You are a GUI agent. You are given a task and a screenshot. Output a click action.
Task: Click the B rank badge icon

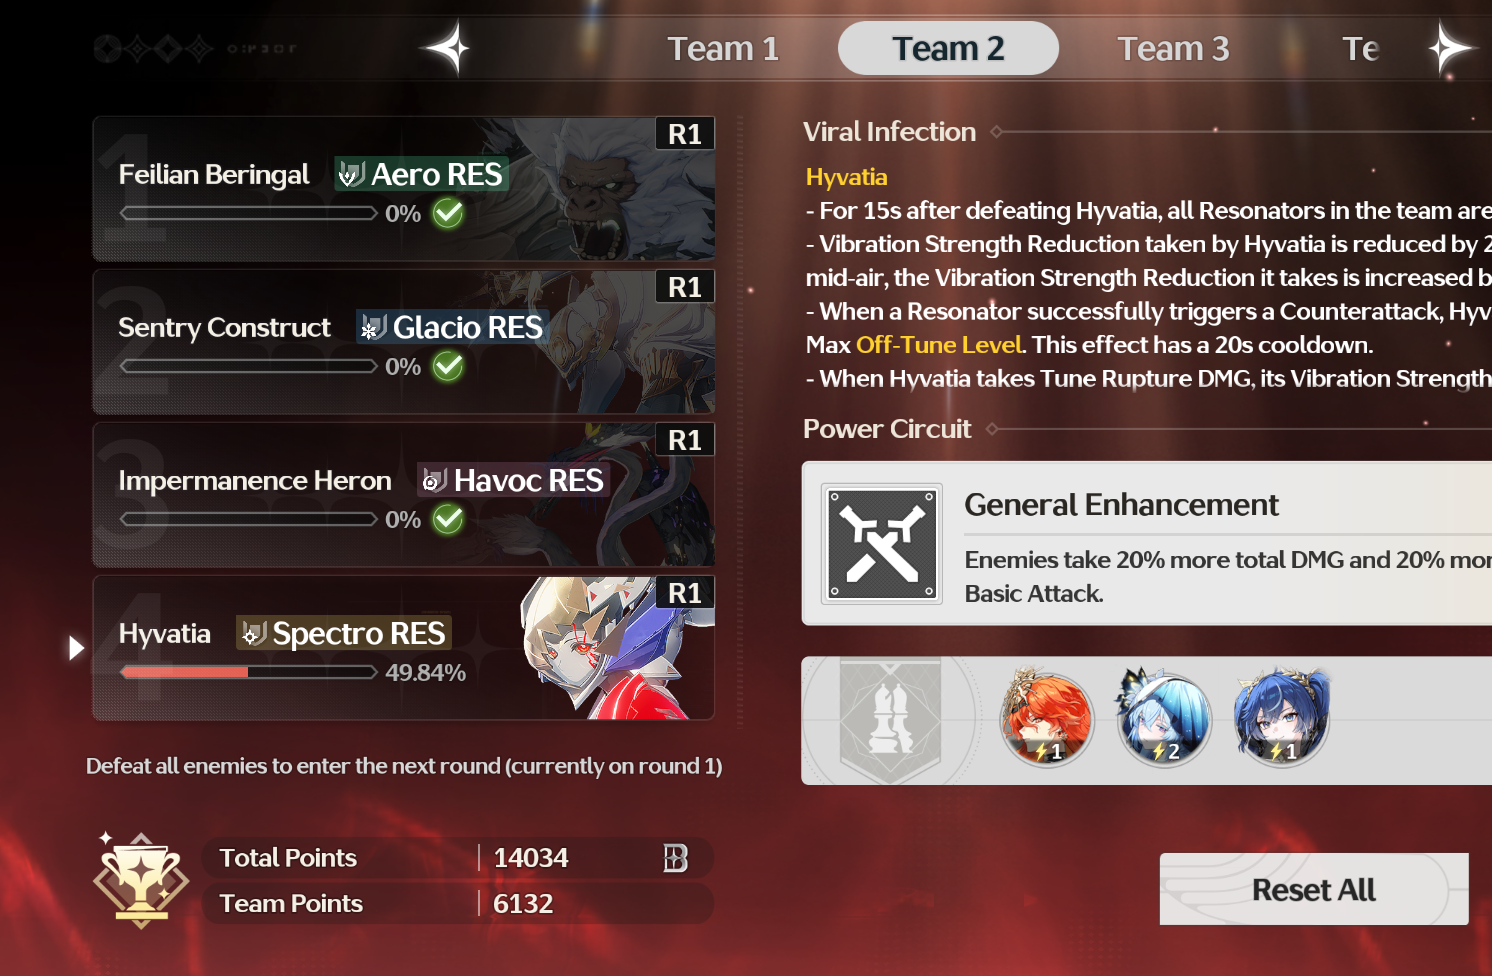click(676, 858)
